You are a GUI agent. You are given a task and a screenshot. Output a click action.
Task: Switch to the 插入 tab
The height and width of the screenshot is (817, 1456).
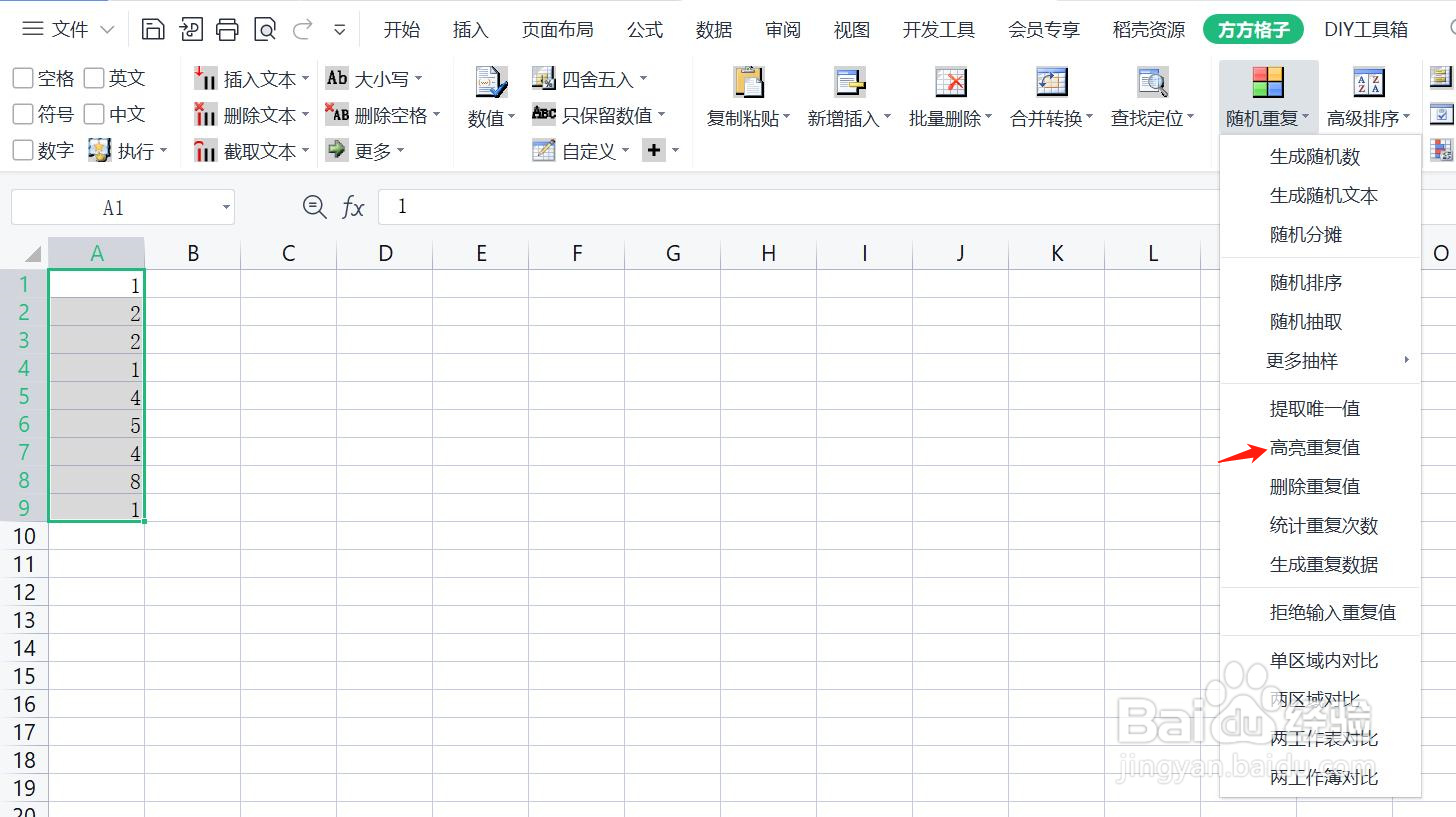470,30
